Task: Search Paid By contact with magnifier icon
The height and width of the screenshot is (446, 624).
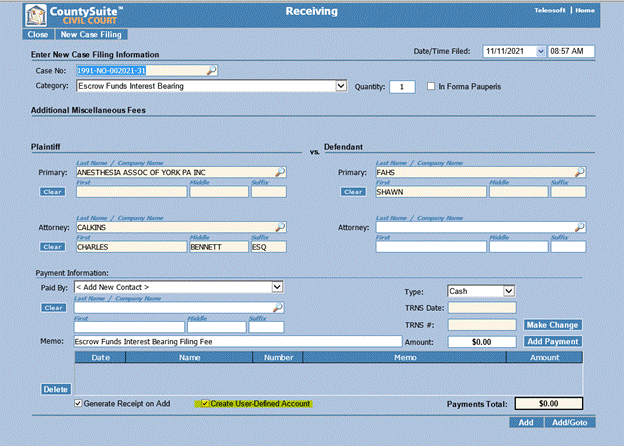Action: [278, 307]
